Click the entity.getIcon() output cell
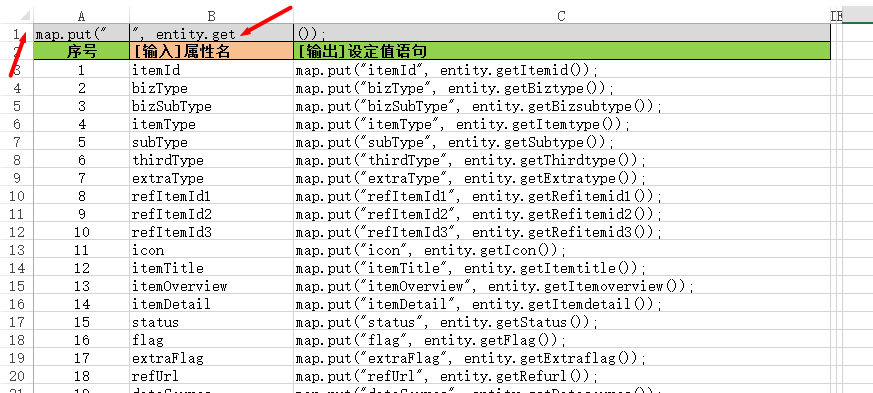 point(562,250)
